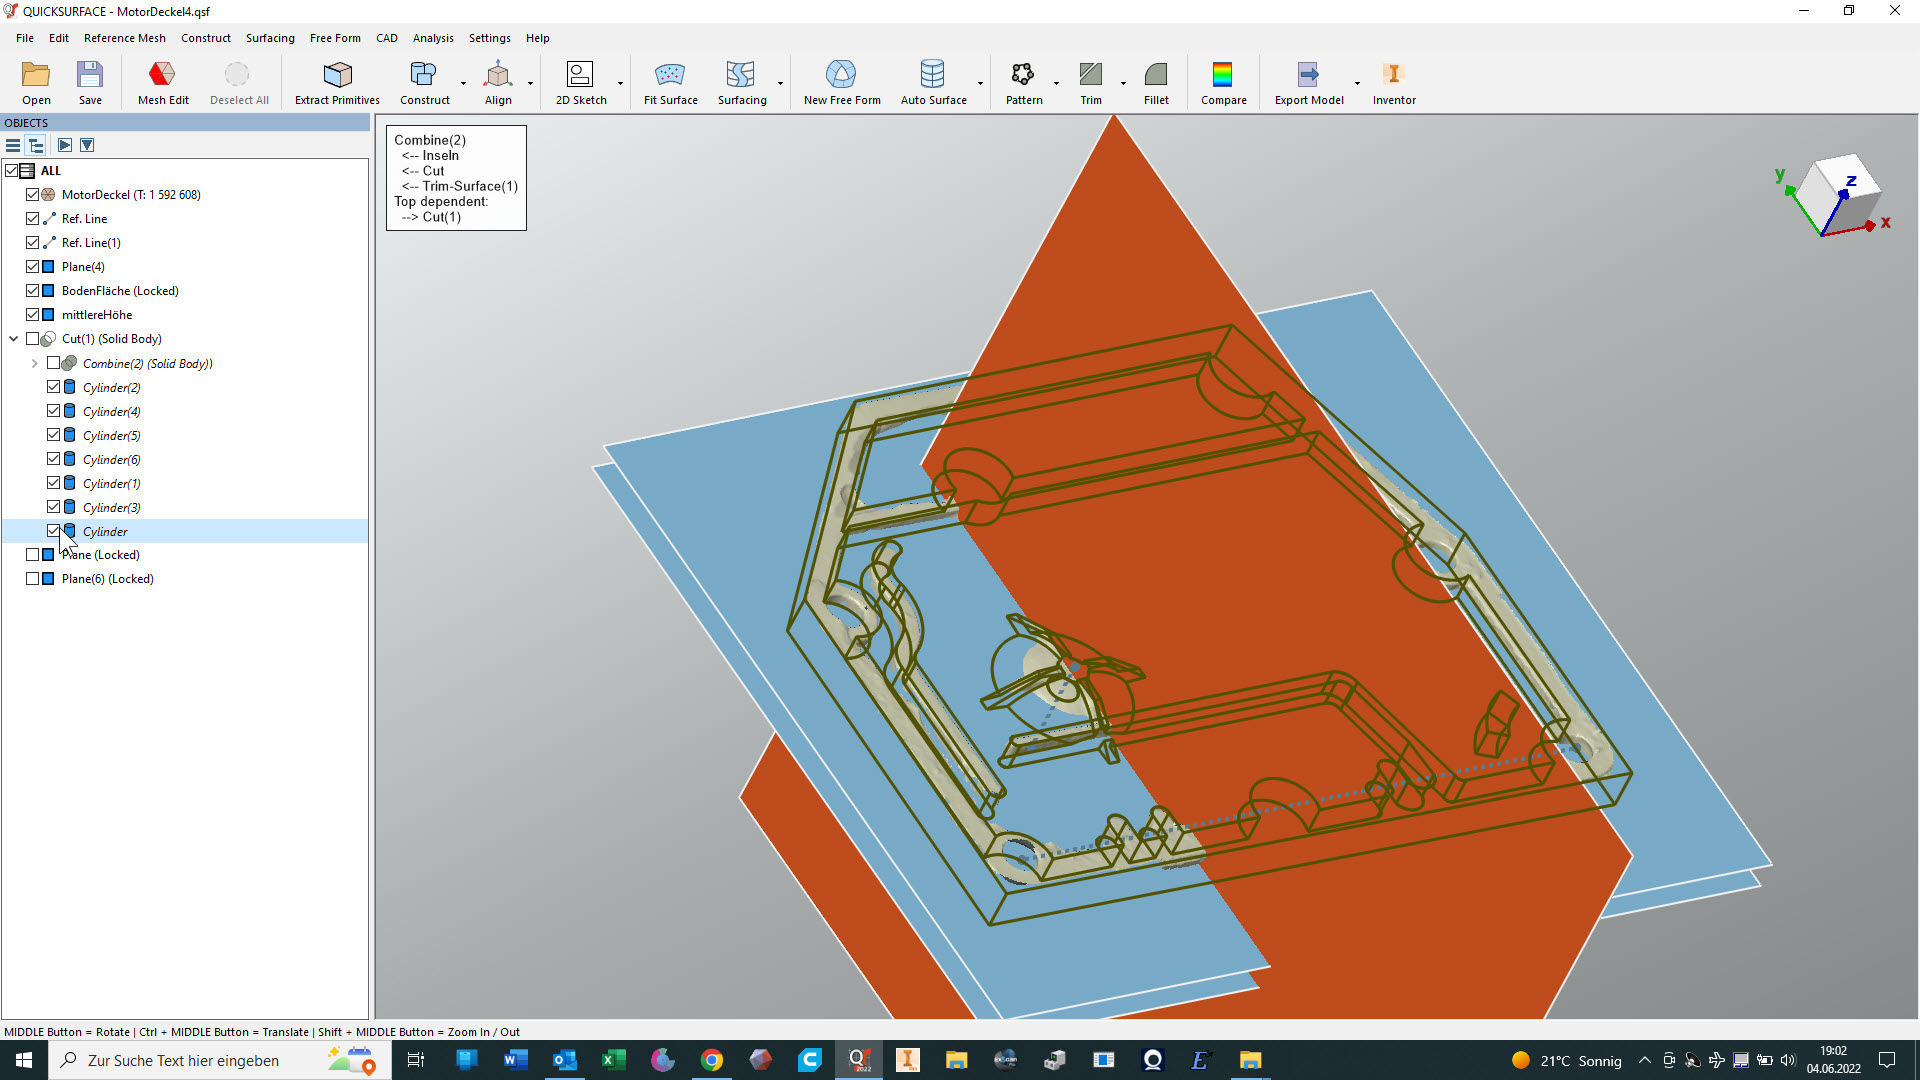Open the Compare deviation tool

click(1222, 75)
